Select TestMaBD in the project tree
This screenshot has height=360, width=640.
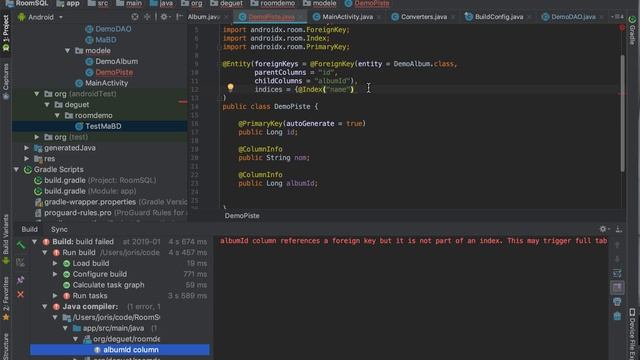tap(103, 126)
